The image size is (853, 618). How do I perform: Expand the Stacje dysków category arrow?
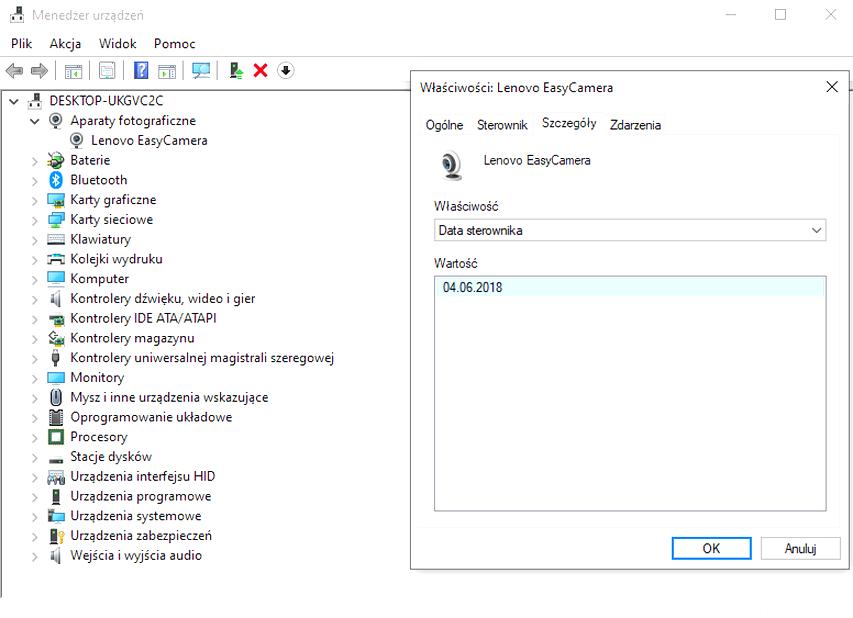35,458
